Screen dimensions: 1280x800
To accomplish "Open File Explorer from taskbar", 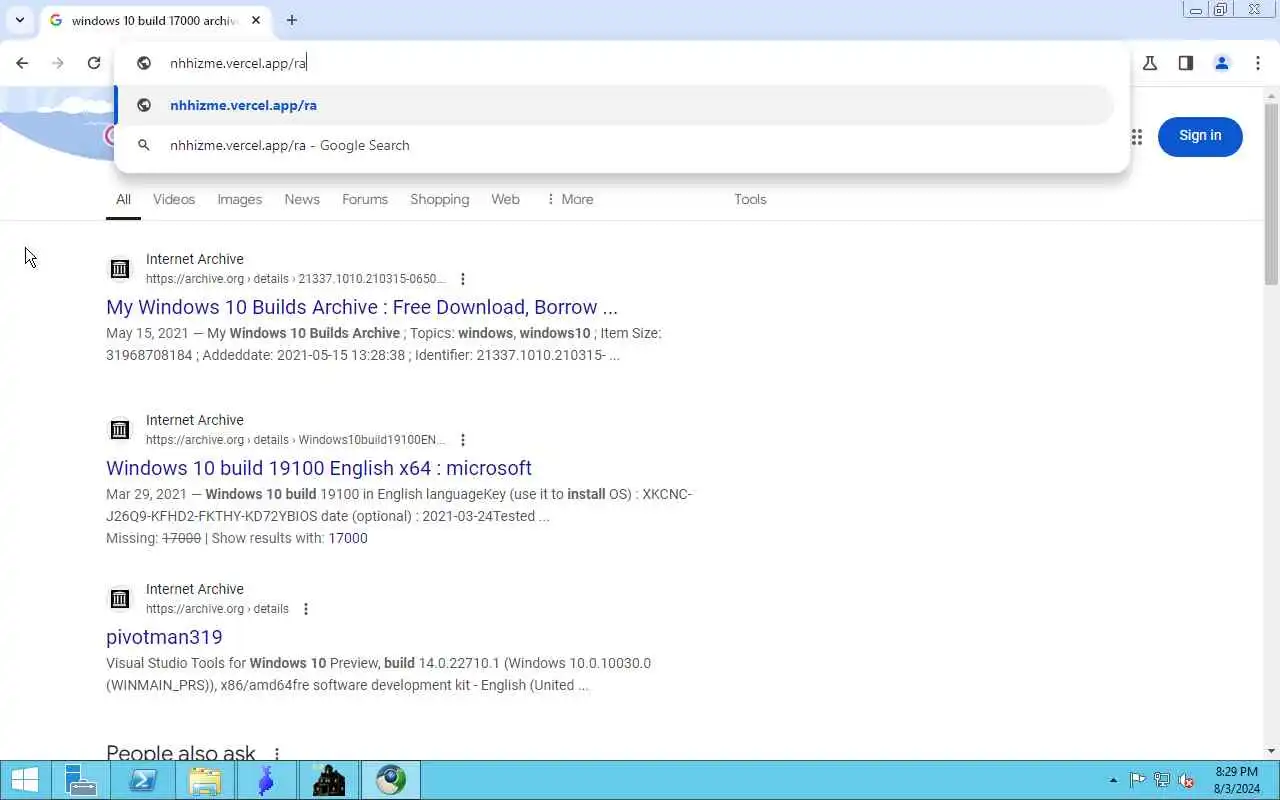I will coord(205,780).
